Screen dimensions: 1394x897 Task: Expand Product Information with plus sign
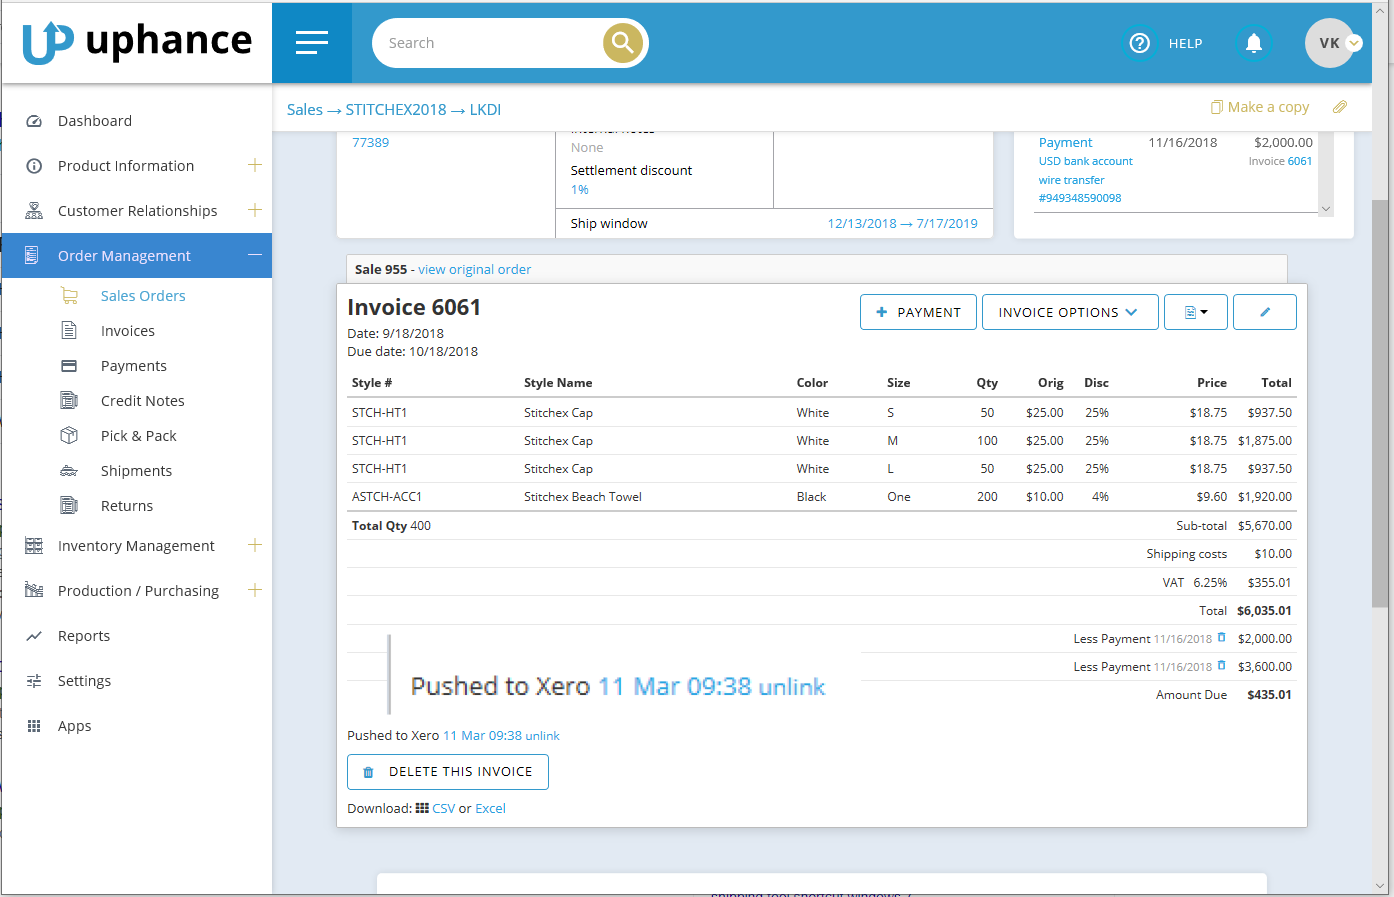click(255, 165)
